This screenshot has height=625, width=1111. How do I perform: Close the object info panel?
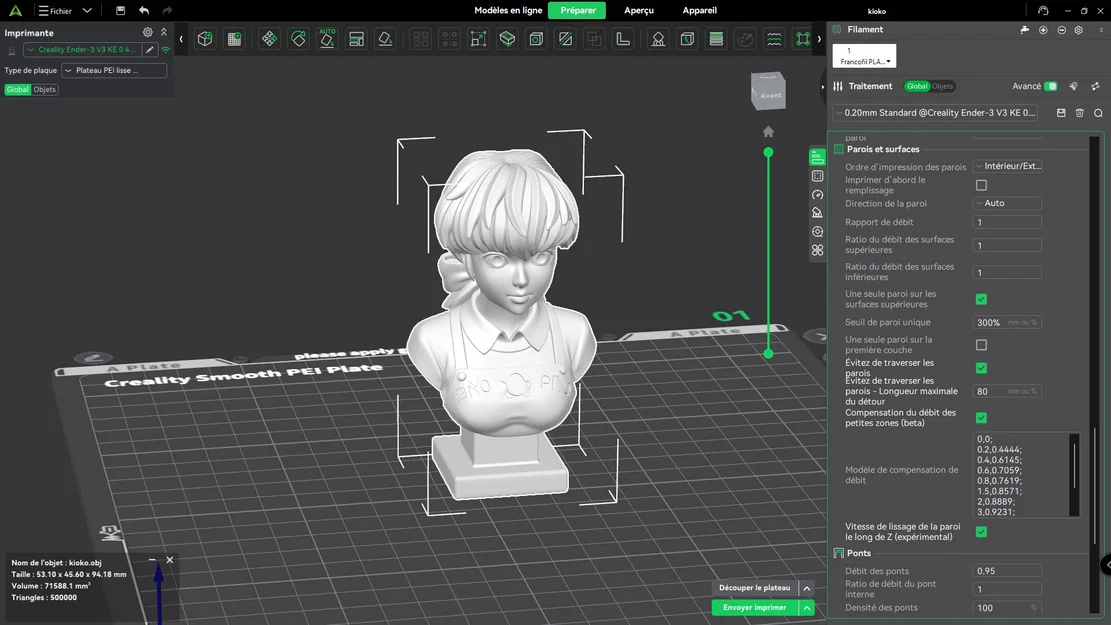coord(170,560)
